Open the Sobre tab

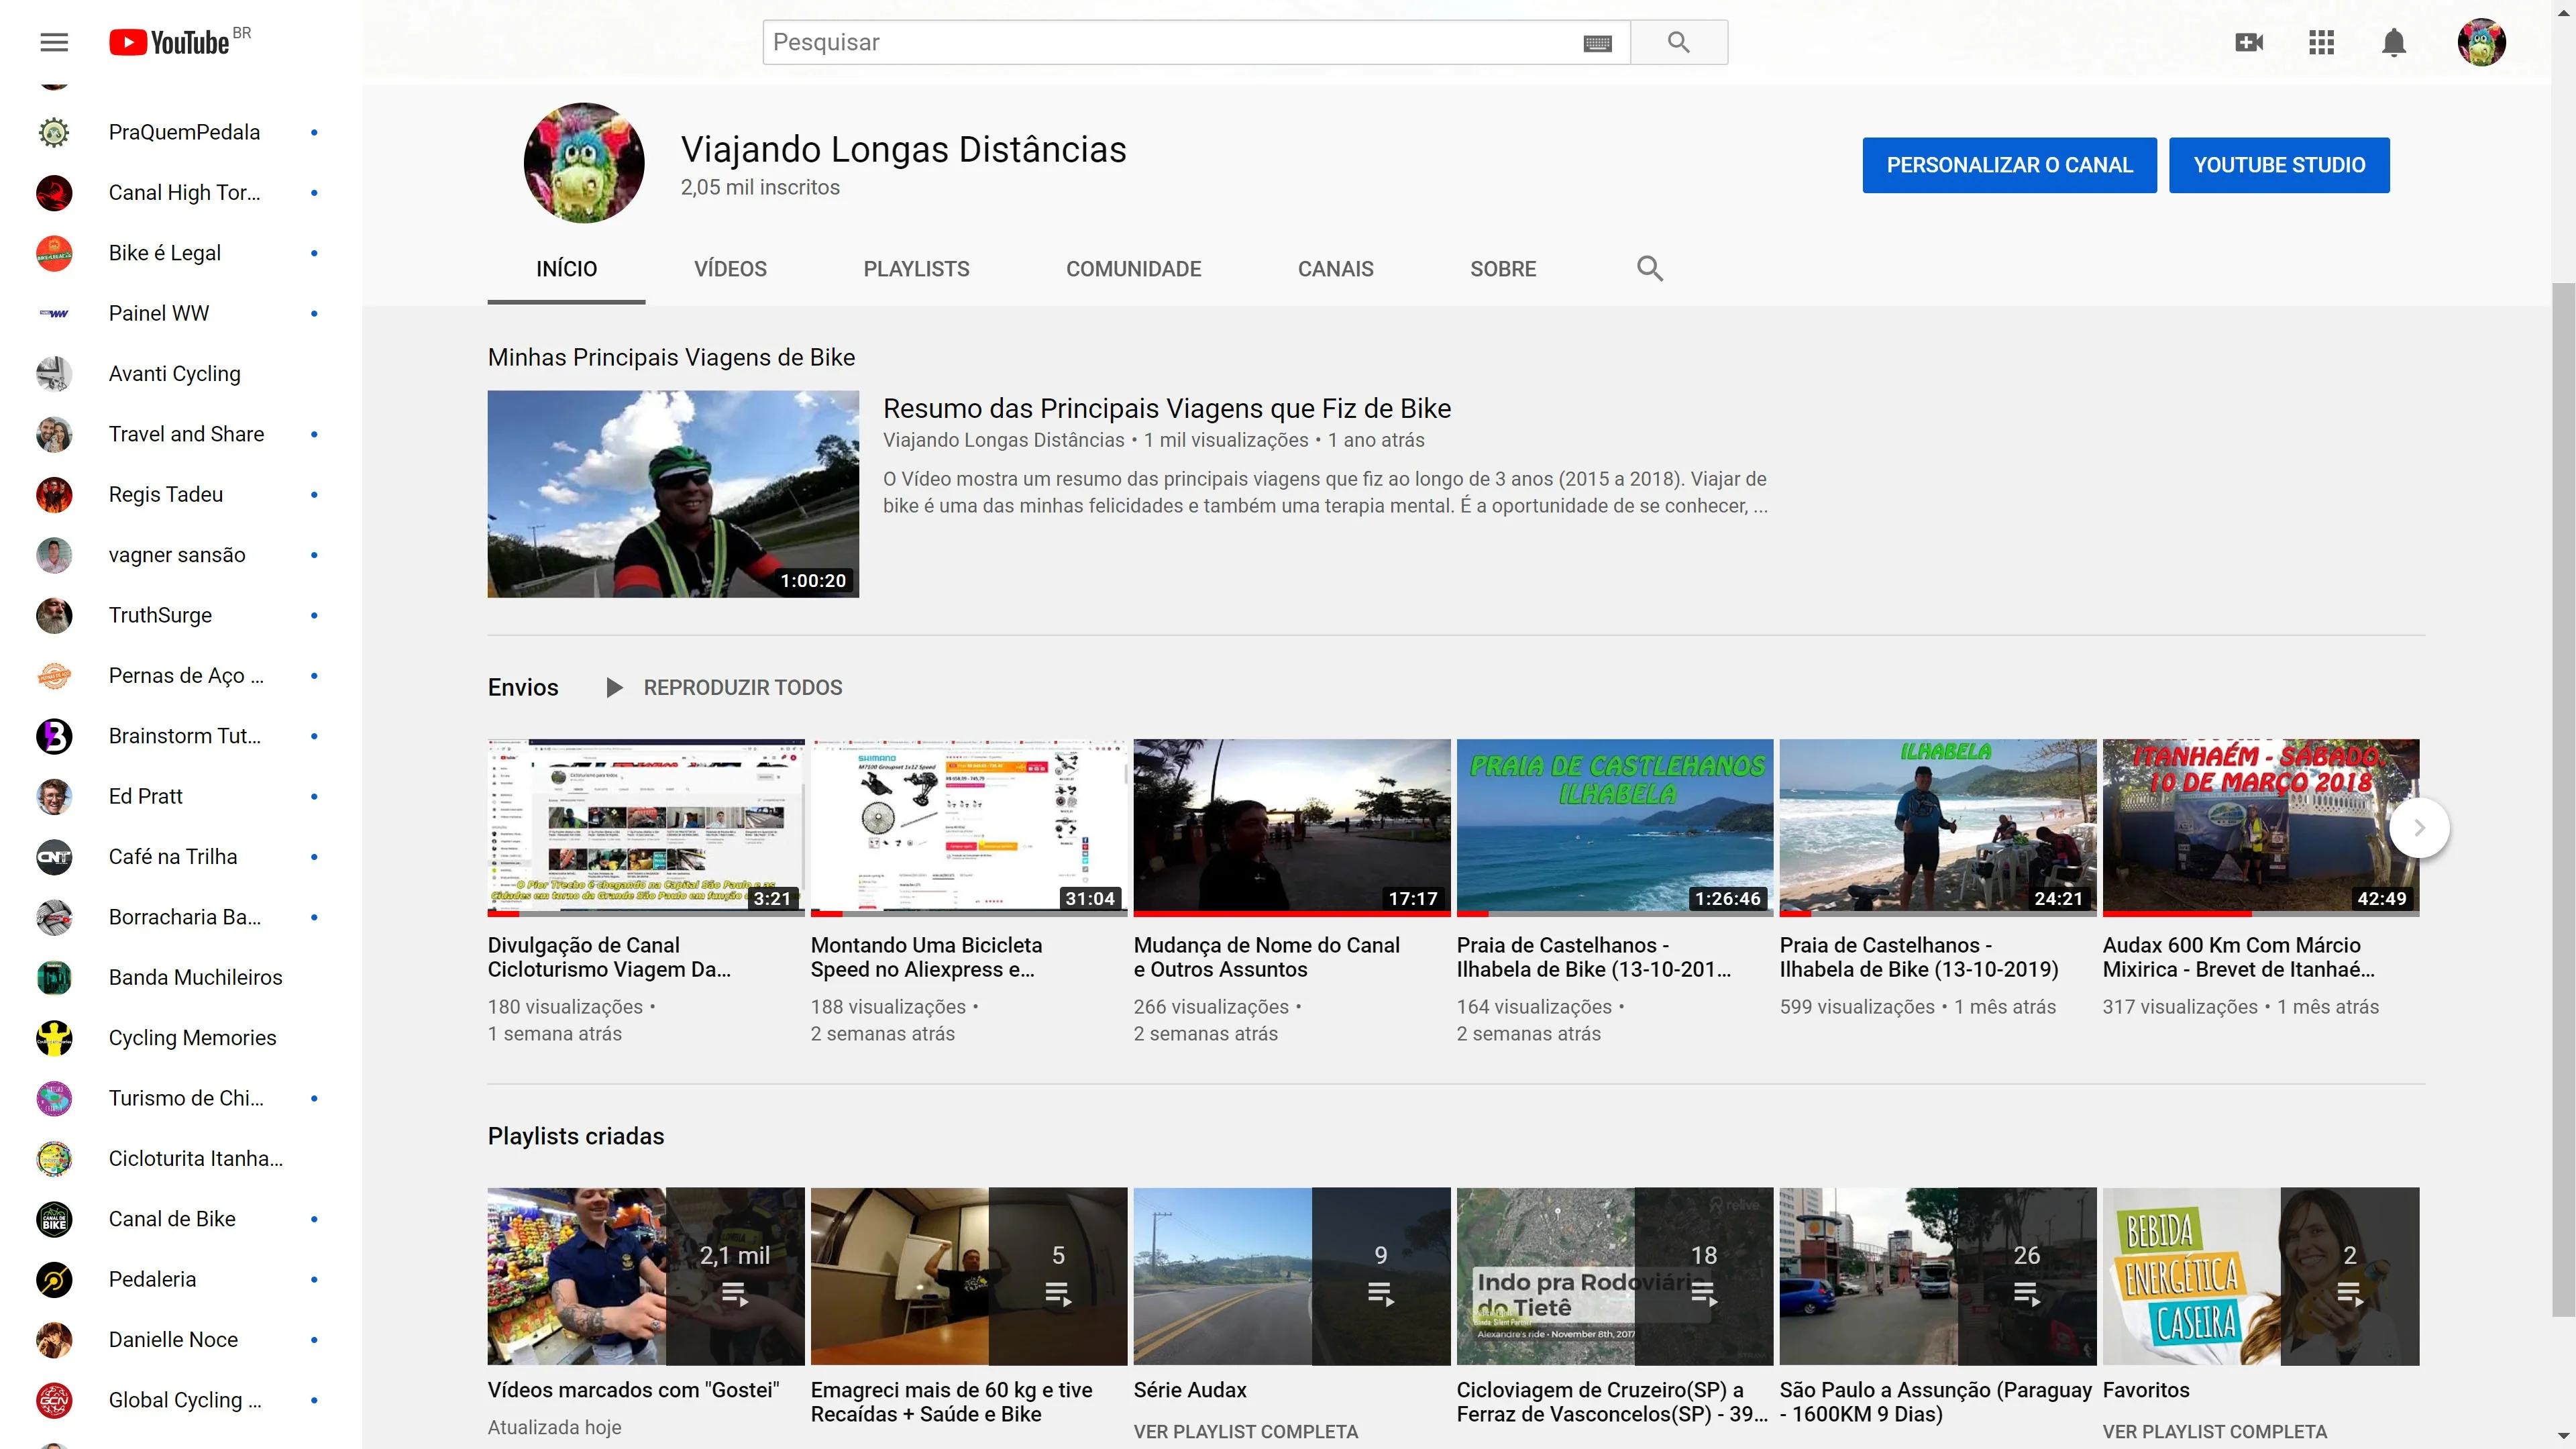[x=1502, y=268]
